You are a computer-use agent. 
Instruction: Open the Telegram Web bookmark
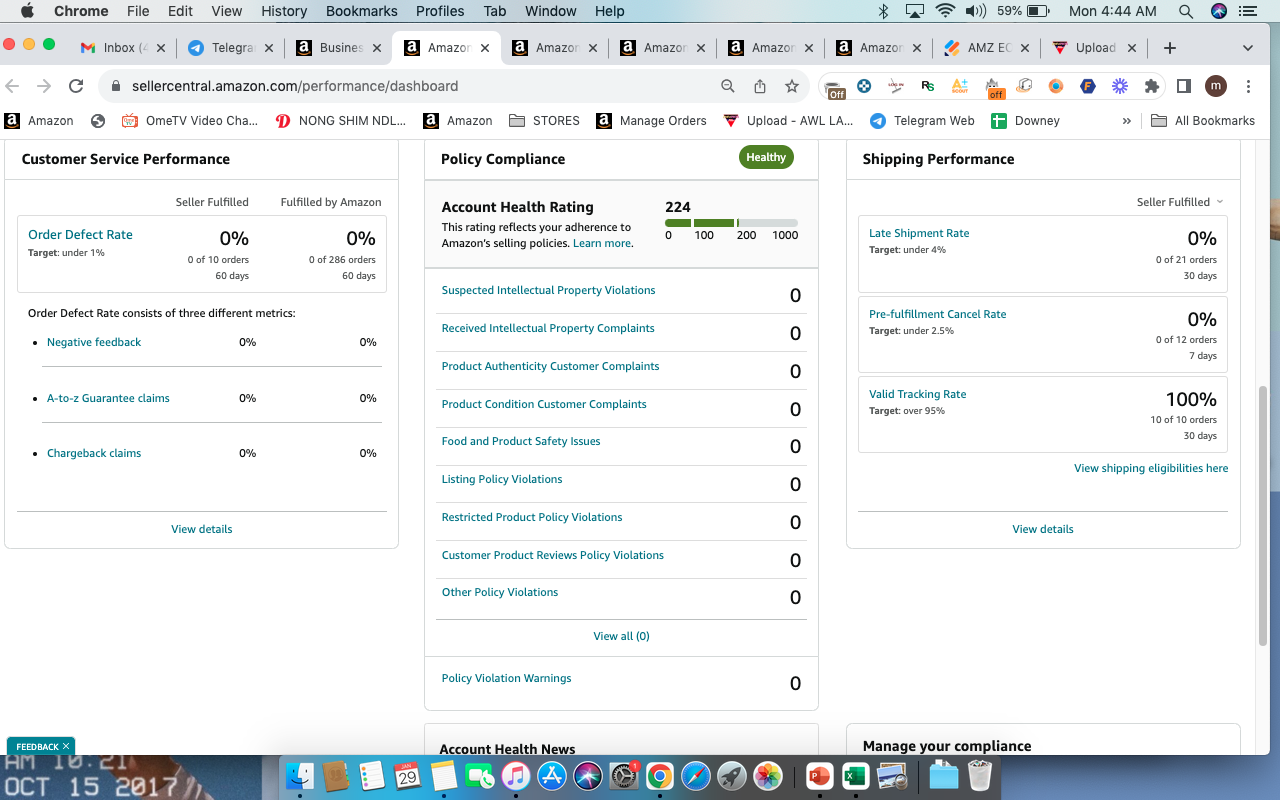point(922,121)
